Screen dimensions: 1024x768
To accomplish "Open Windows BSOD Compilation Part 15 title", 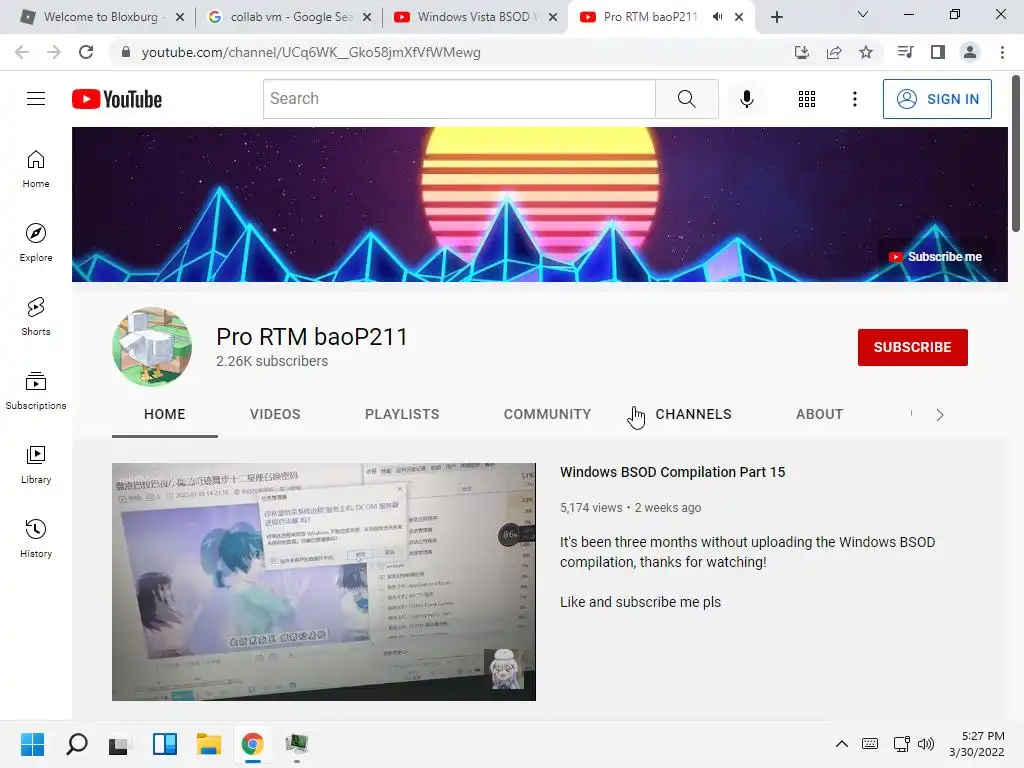I will (x=673, y=472).
